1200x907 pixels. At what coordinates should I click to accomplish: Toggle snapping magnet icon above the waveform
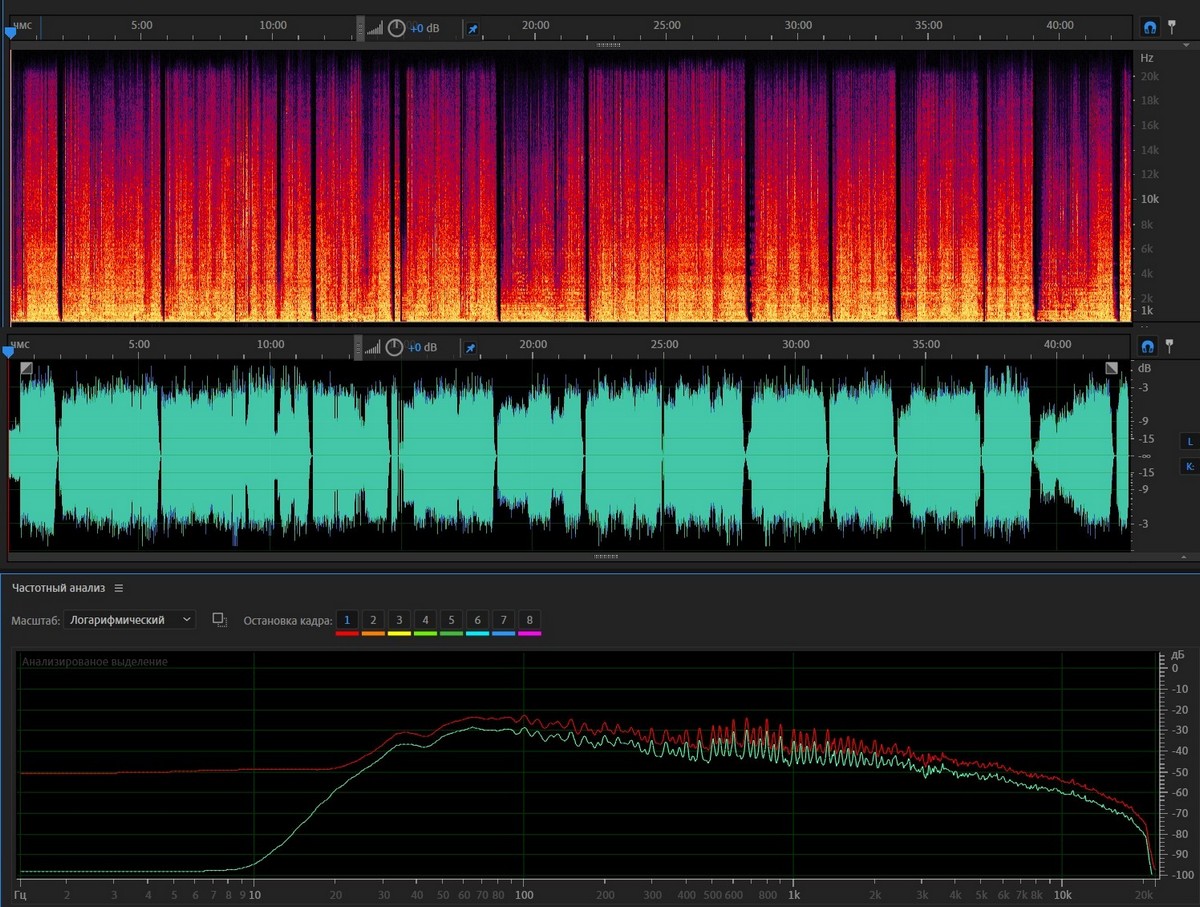[1148, 346]
